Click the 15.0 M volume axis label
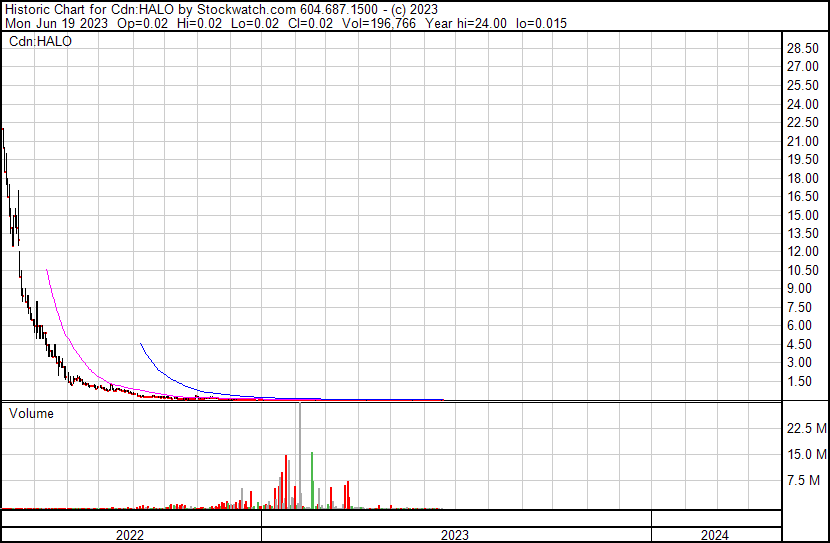This screenshot has width=830, height=543. [807, 454]
